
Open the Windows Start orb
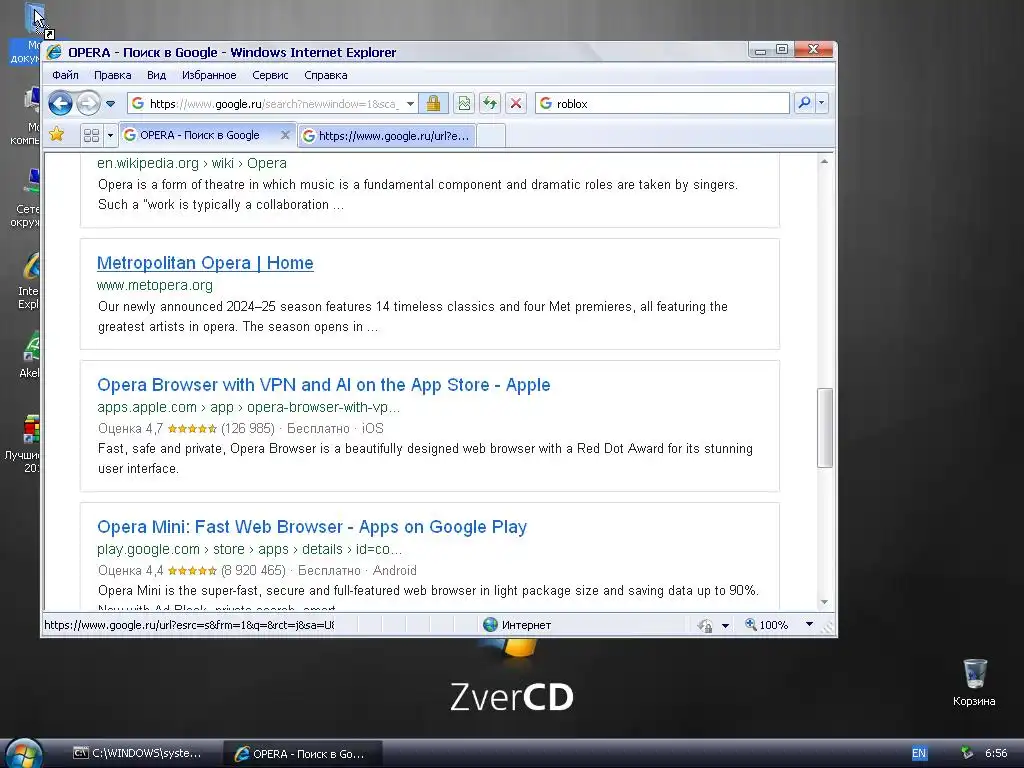pos(25,753)
